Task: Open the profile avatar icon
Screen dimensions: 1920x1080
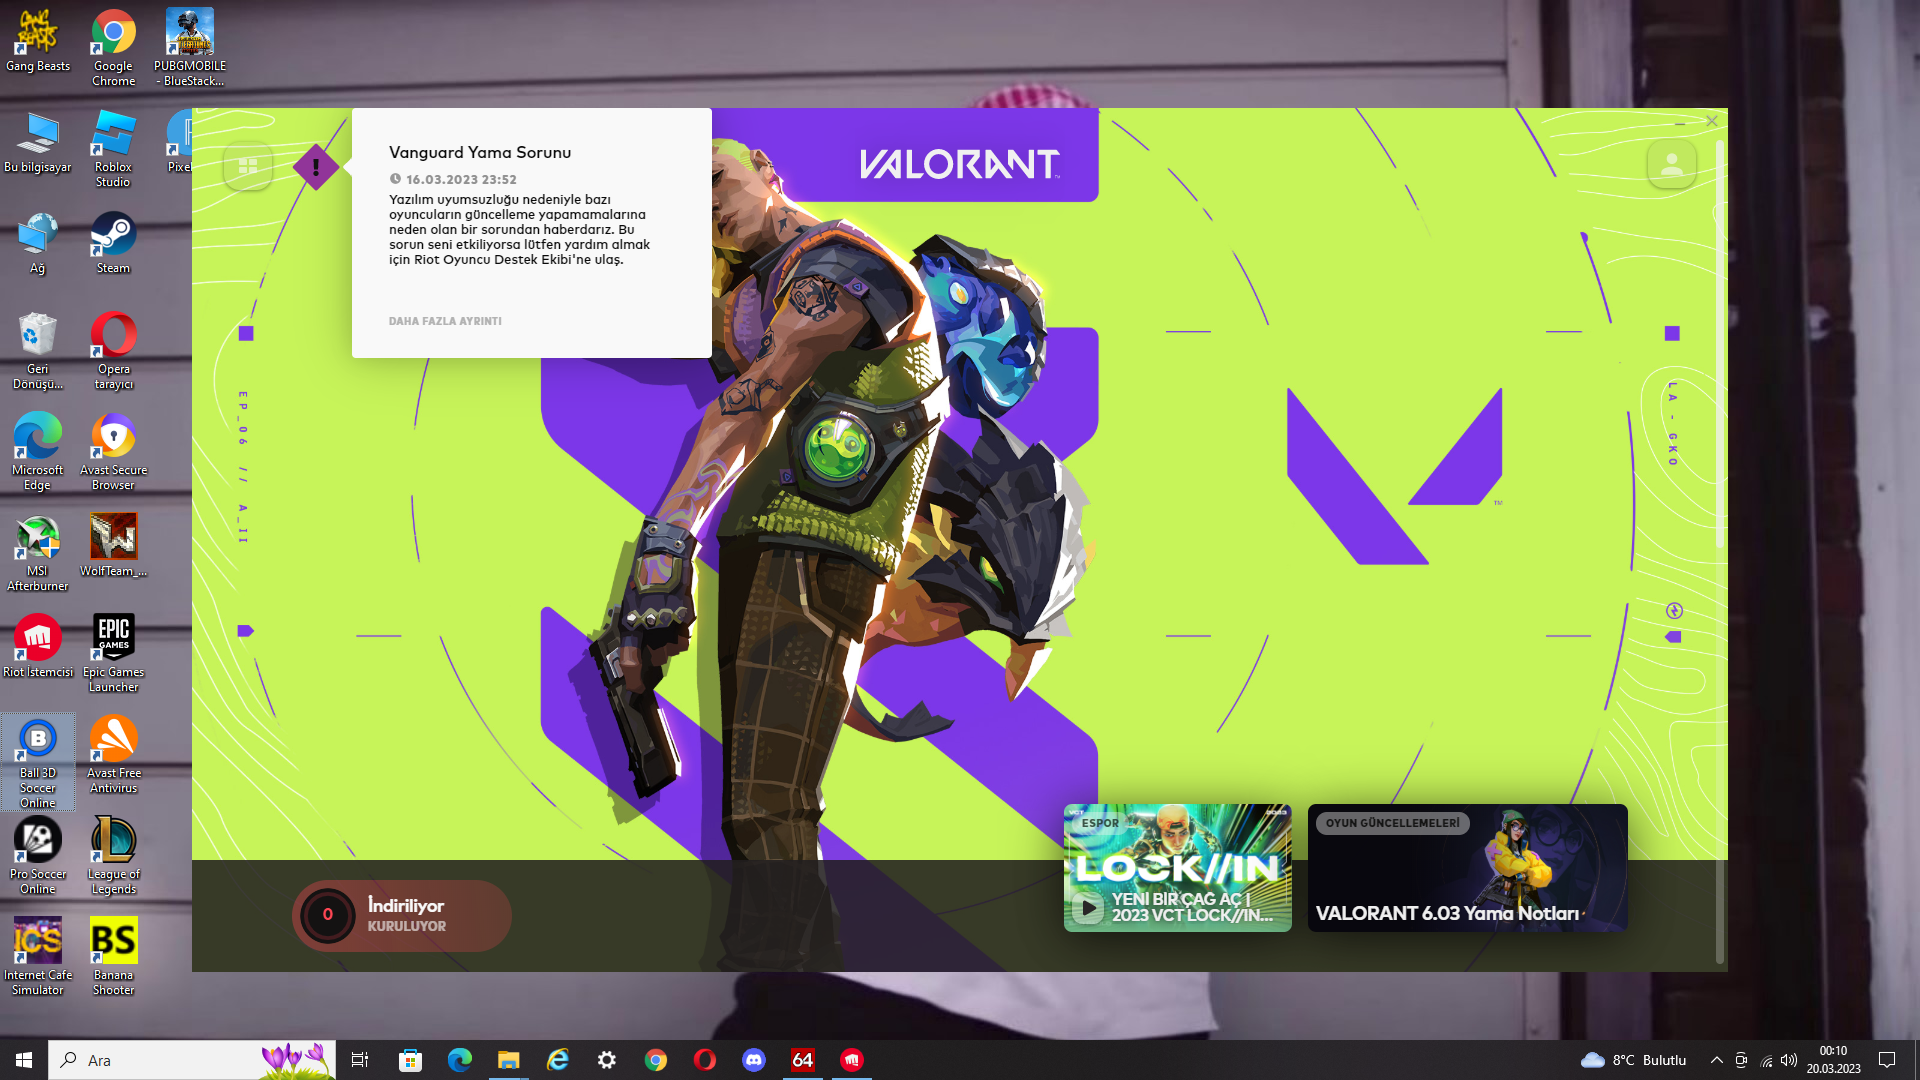Action: [1671, 164]
